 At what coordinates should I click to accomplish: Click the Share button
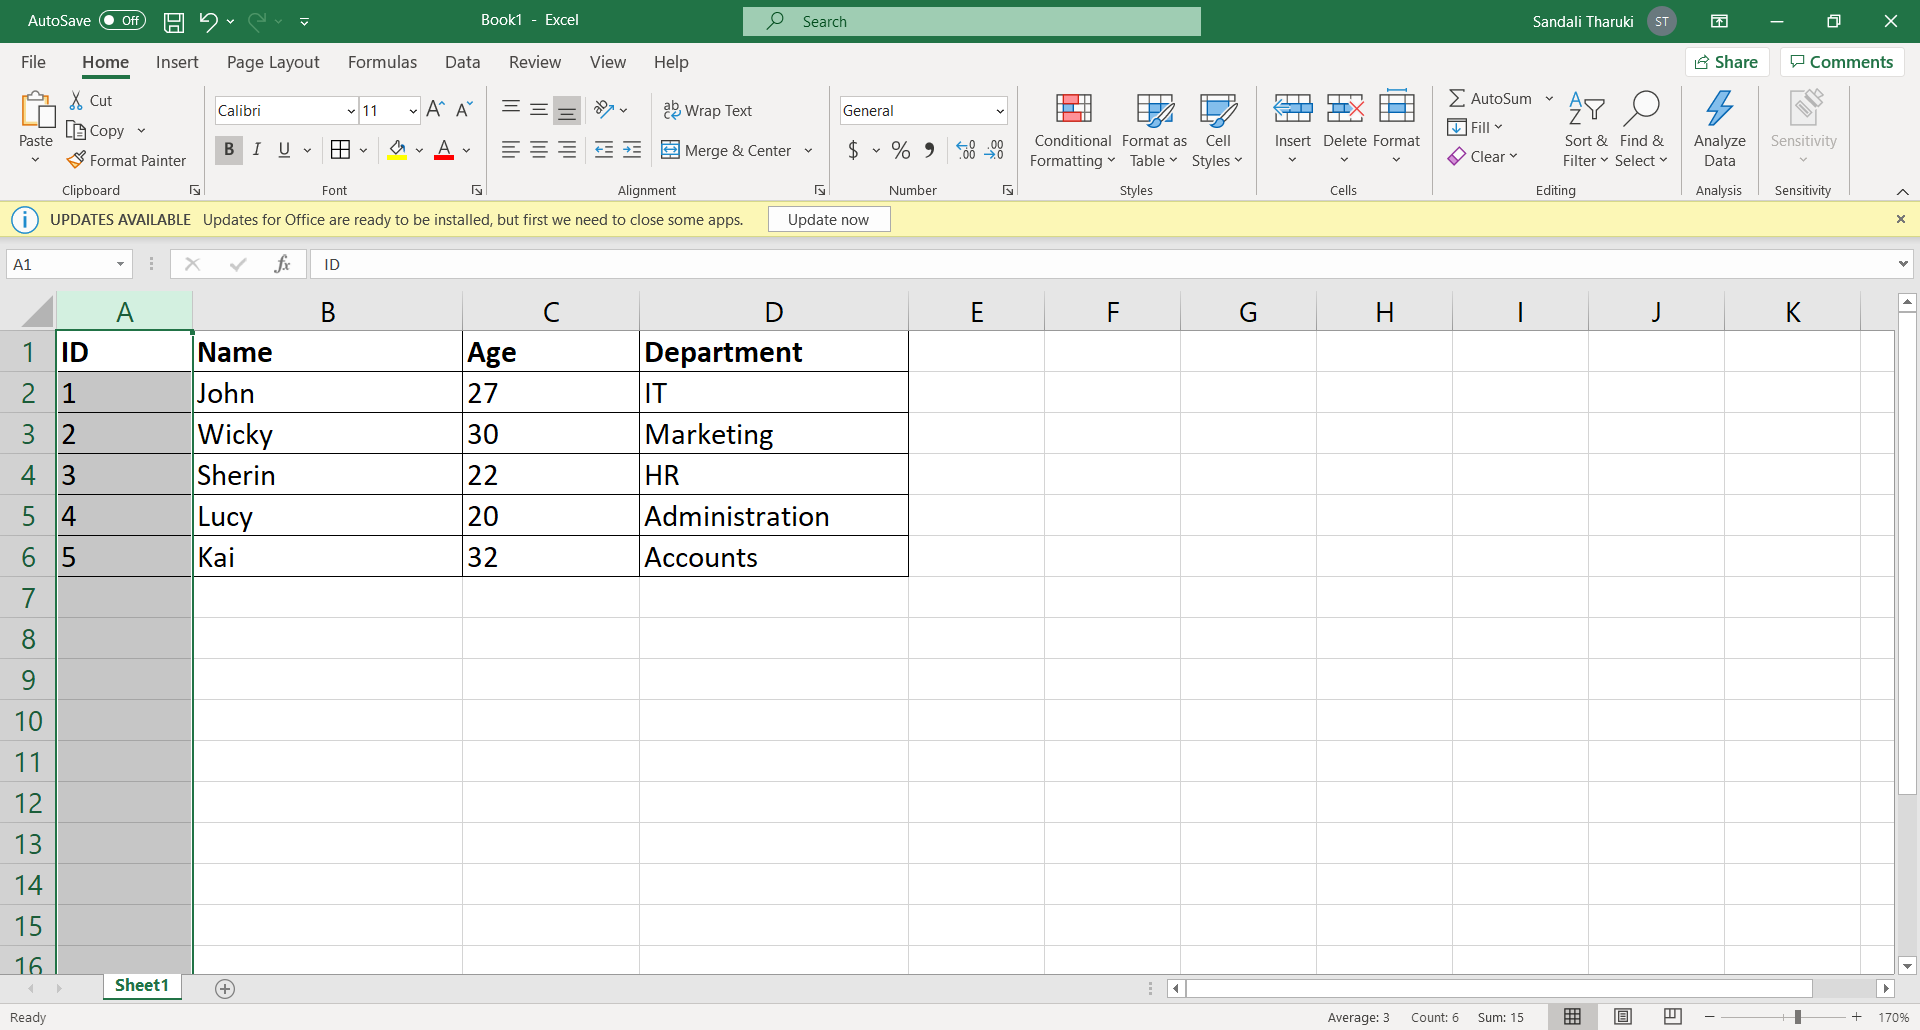click(x=1727, y=61)
